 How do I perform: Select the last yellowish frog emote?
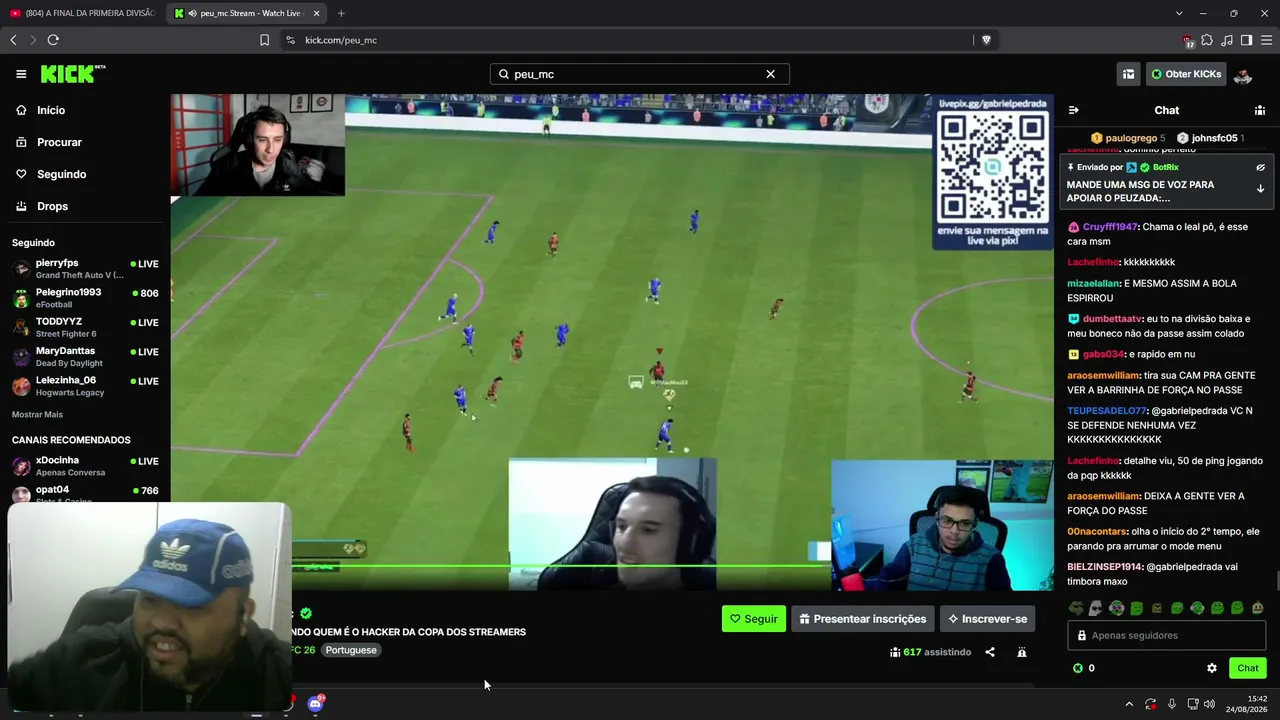1257,608
